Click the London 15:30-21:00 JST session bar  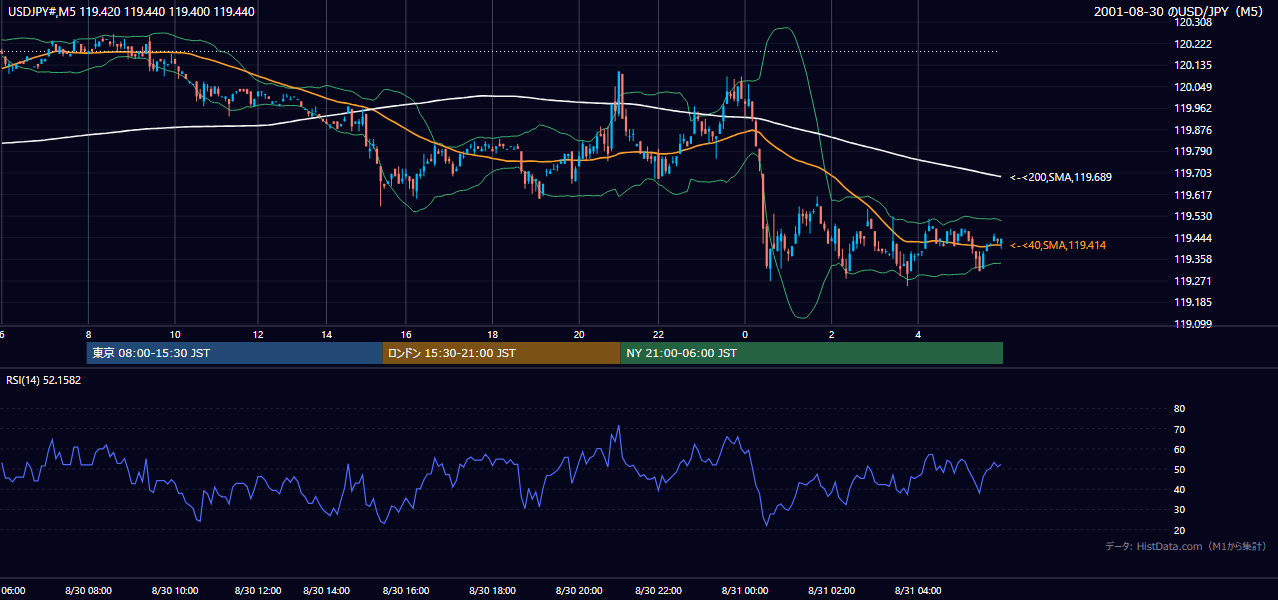pyautogui.click(x=501, y=353)
